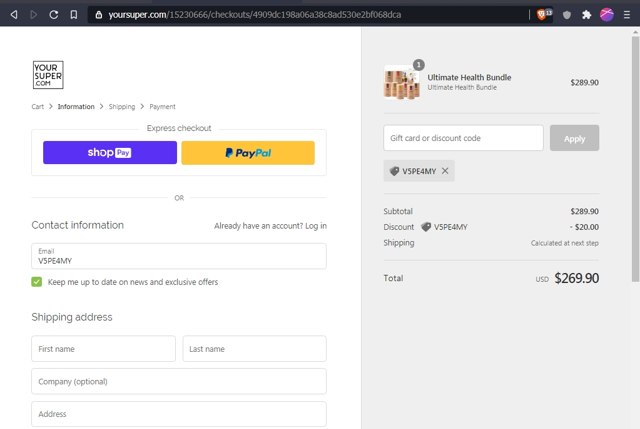Viewport: 640px width, 429px height.
Task: Open the browser profile avatar
Action: point(607,15)
